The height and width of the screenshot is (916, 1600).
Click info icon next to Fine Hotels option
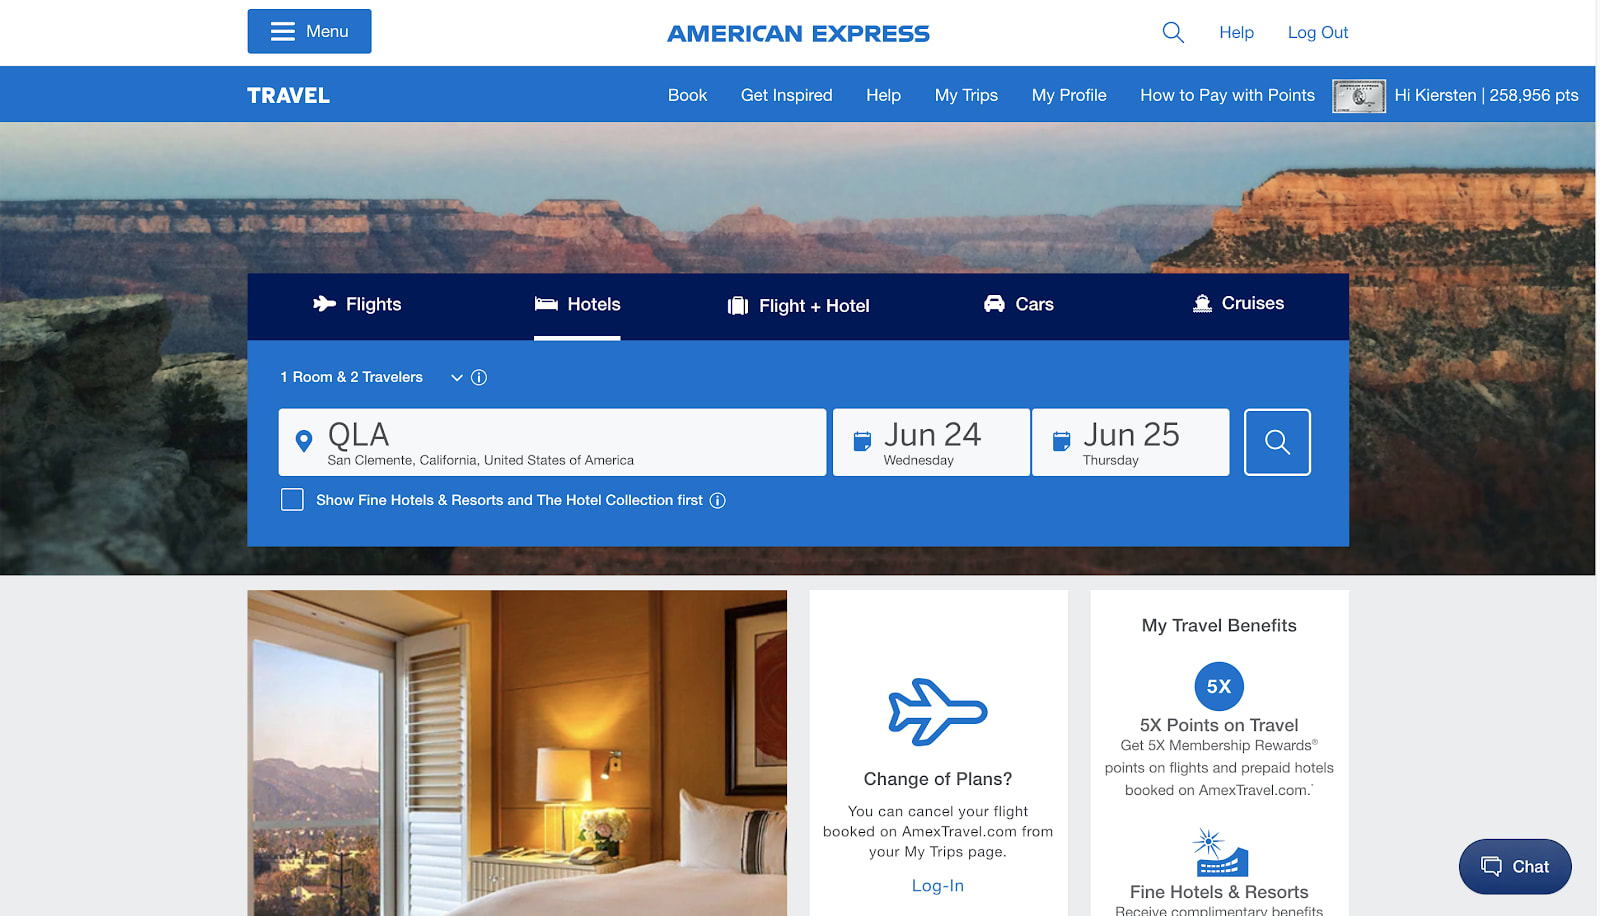click(718, 500)
